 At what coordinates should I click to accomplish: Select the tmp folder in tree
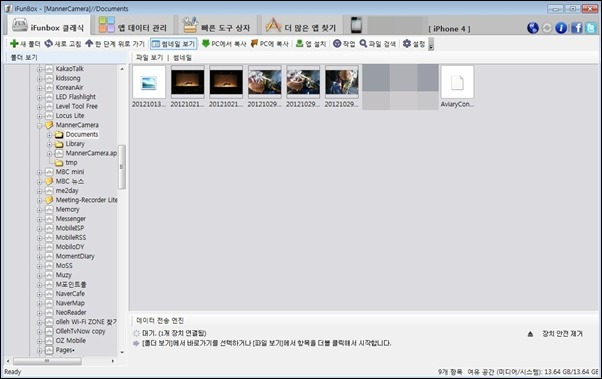tap(71, 162)
